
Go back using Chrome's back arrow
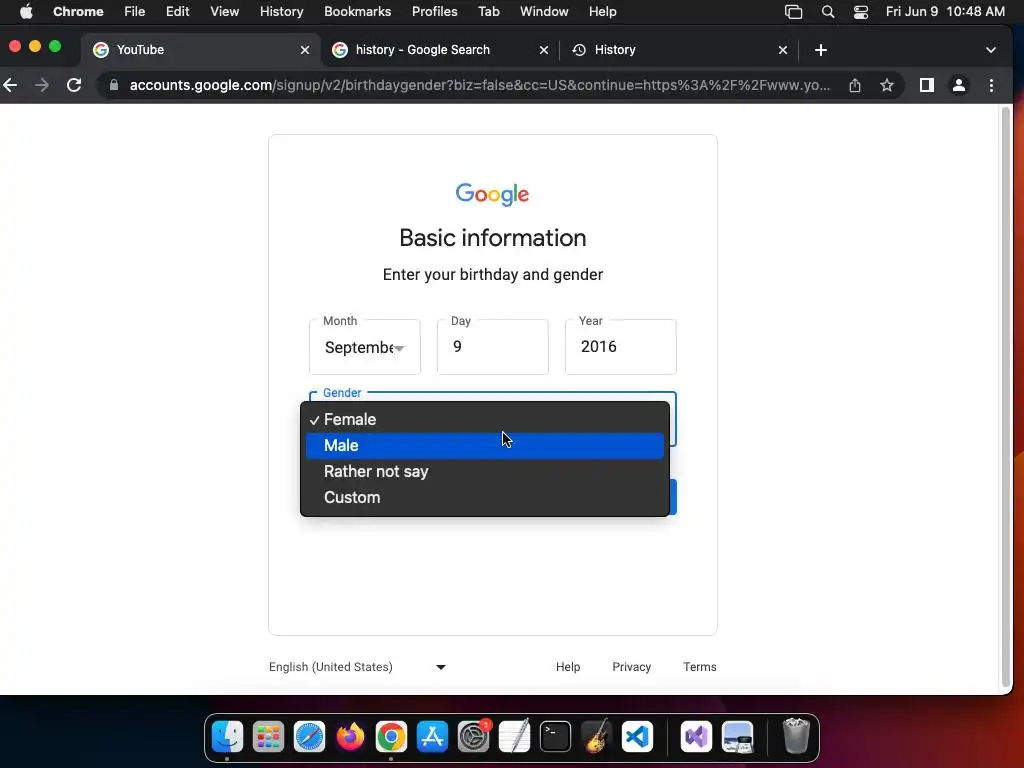pyautogui.click(x=10, y=85)
